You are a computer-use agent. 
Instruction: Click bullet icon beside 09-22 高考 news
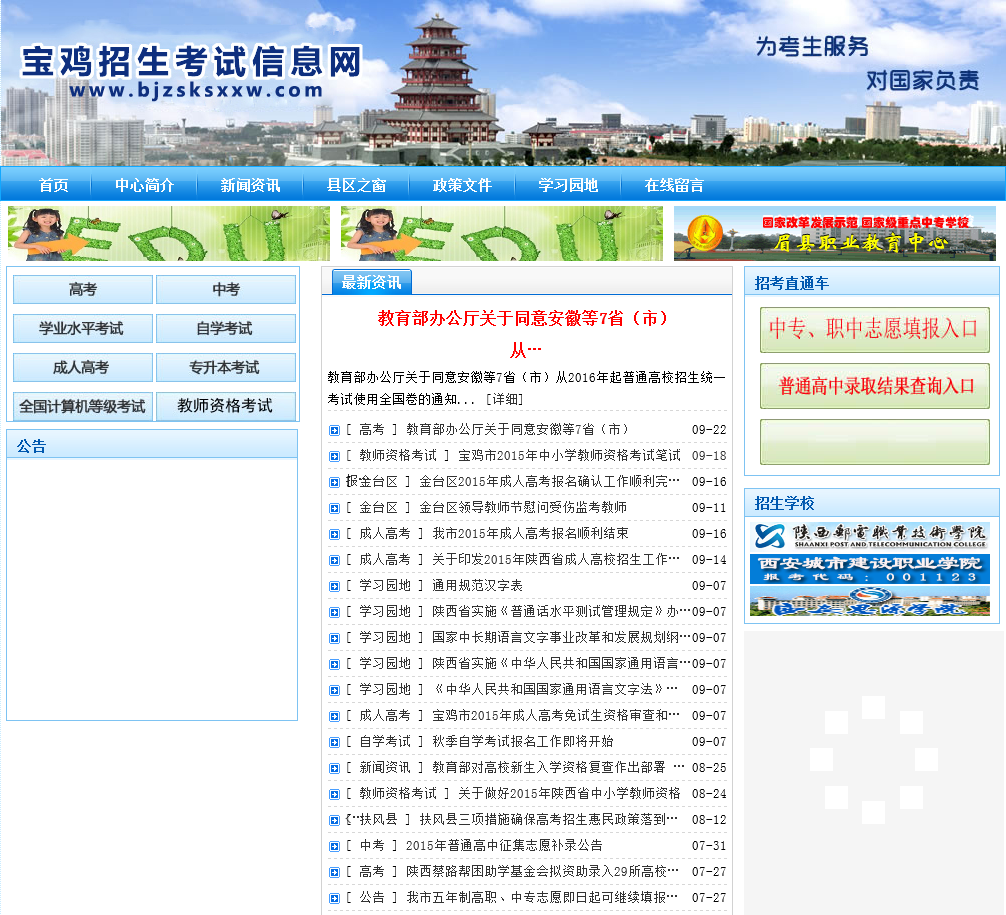point(334,431)
